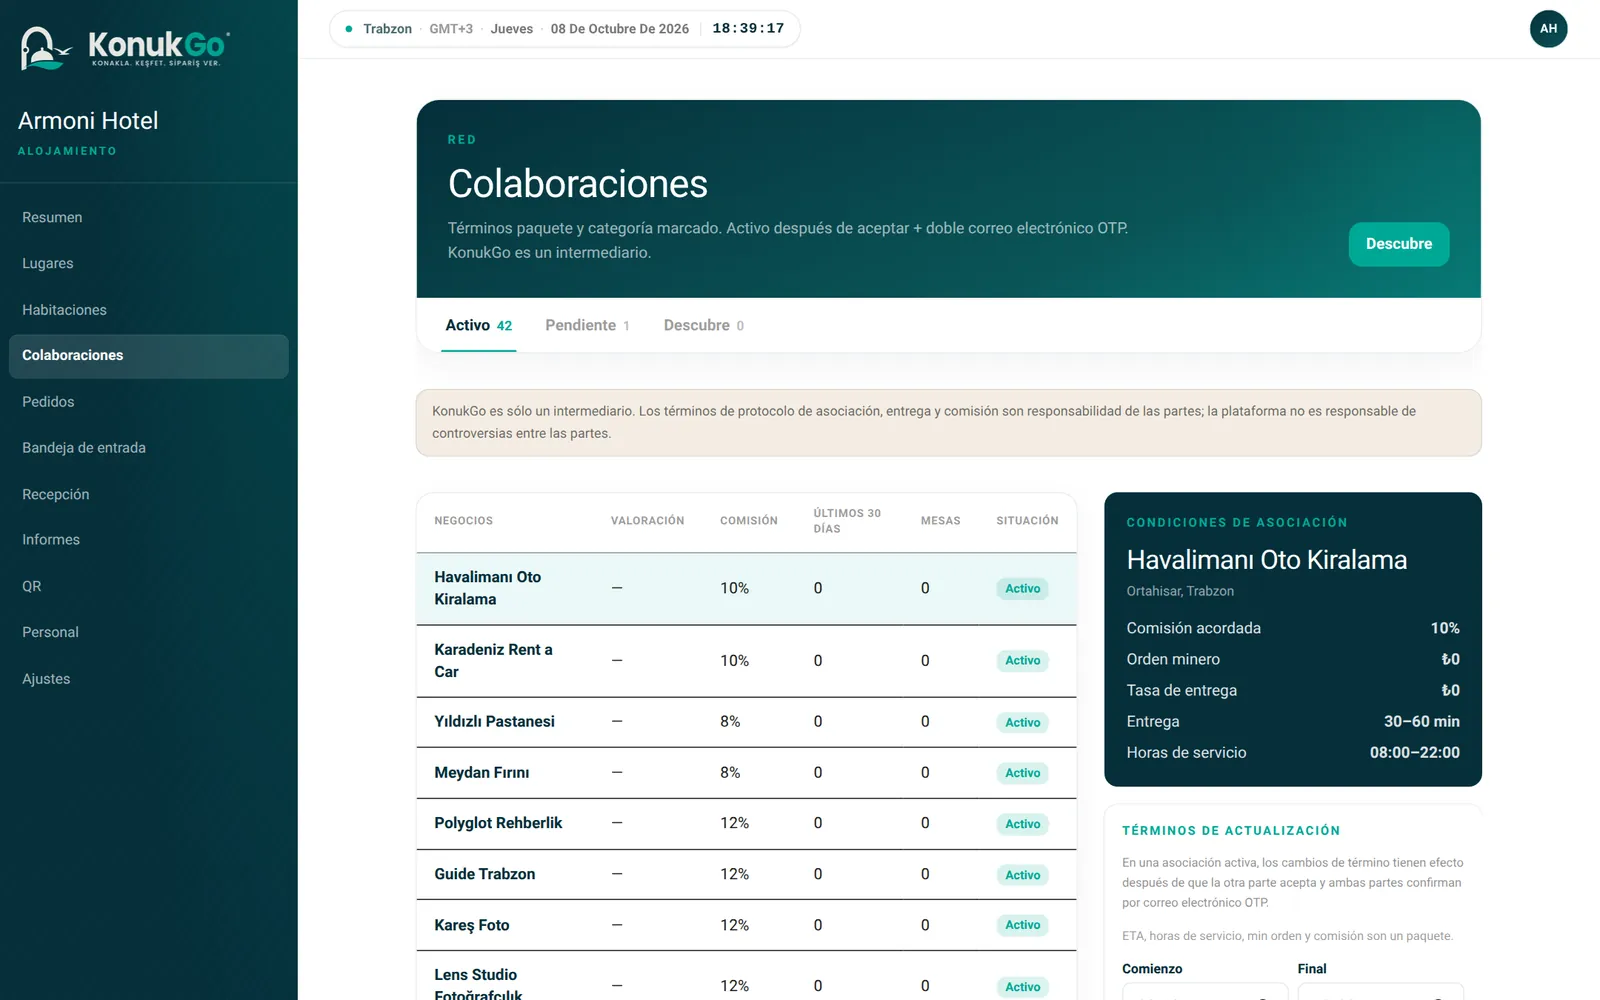1600x1000 pixels.
Task: Click the Últimos 30 días column header
Action: pos(846,521)
